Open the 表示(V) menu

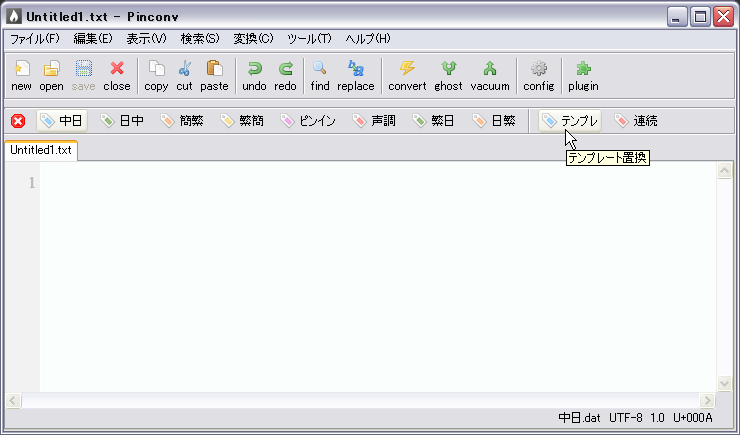[146, 39]
